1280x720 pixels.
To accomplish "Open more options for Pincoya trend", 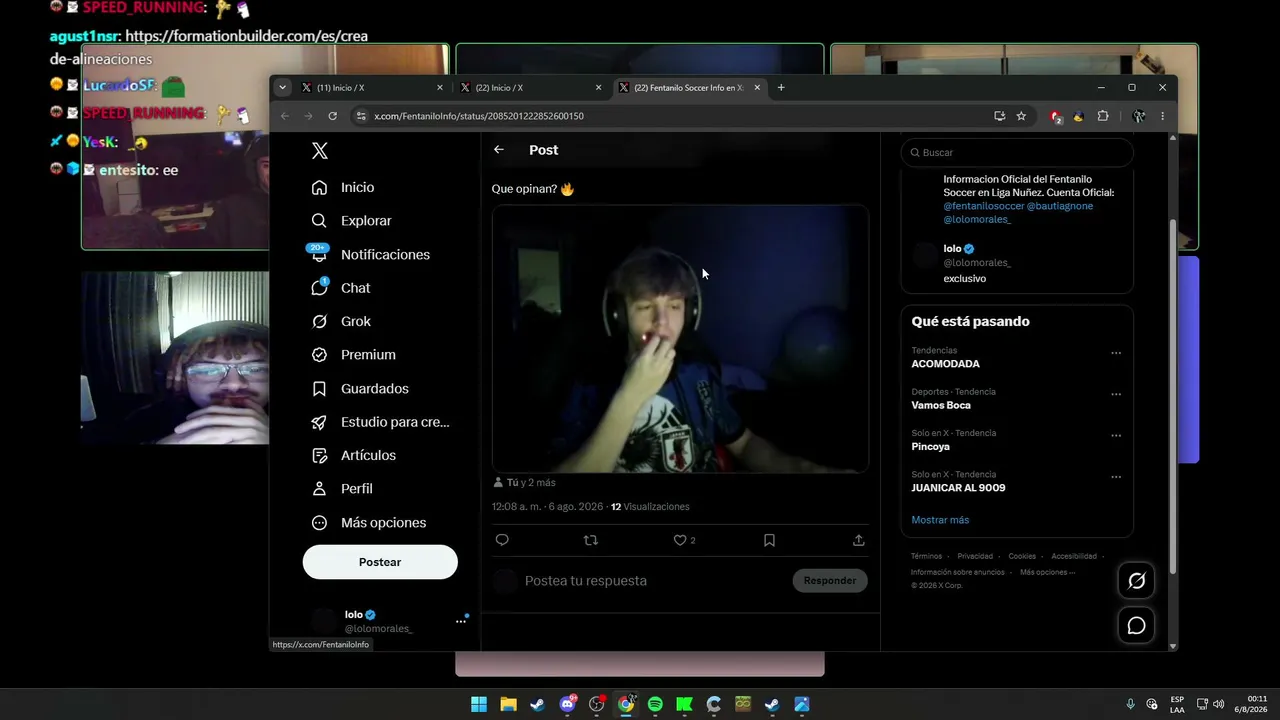I will point(1116,436).
